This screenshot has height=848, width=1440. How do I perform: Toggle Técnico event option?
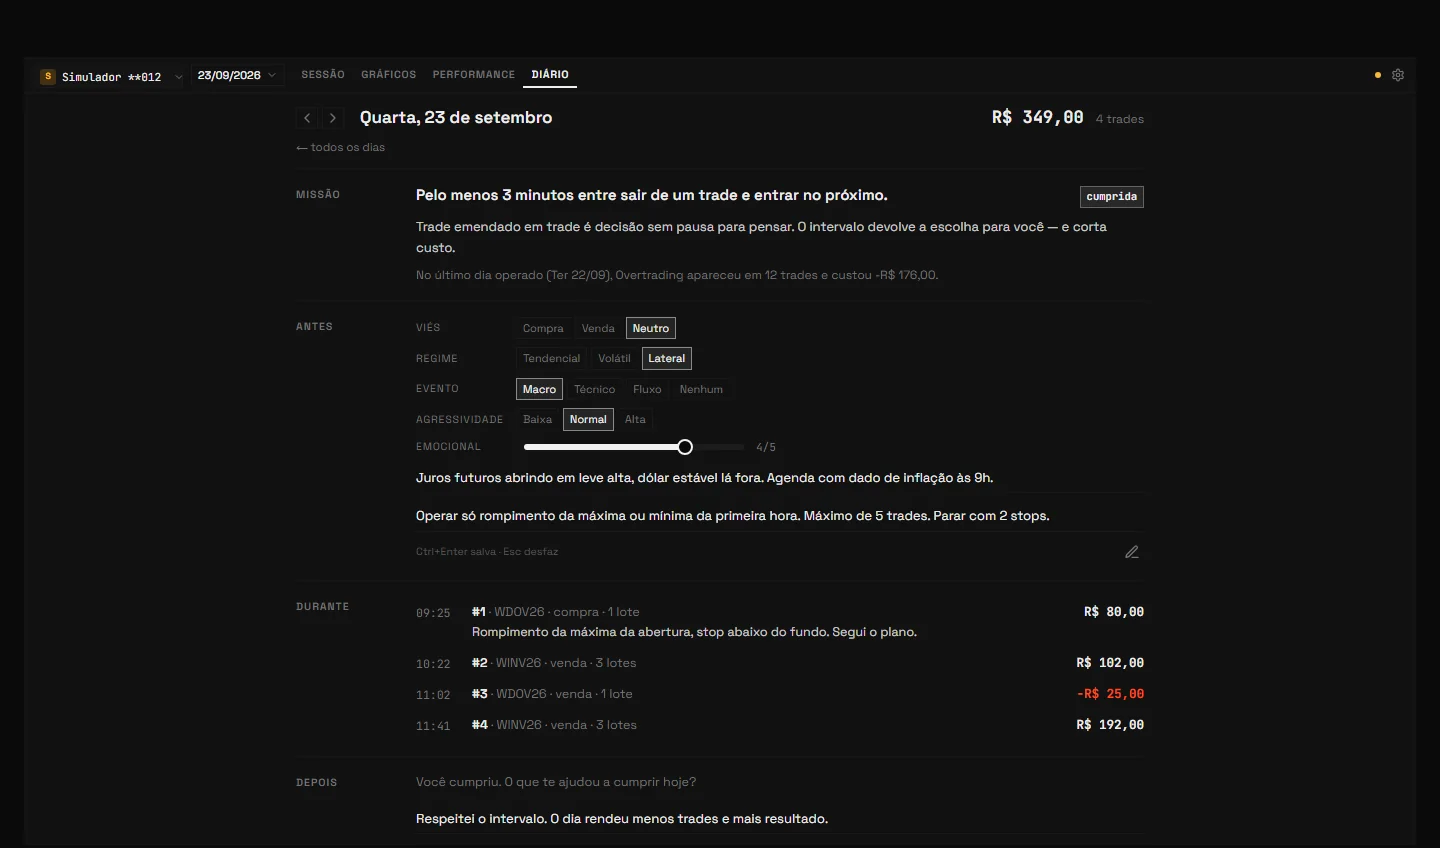click(595, 389)
